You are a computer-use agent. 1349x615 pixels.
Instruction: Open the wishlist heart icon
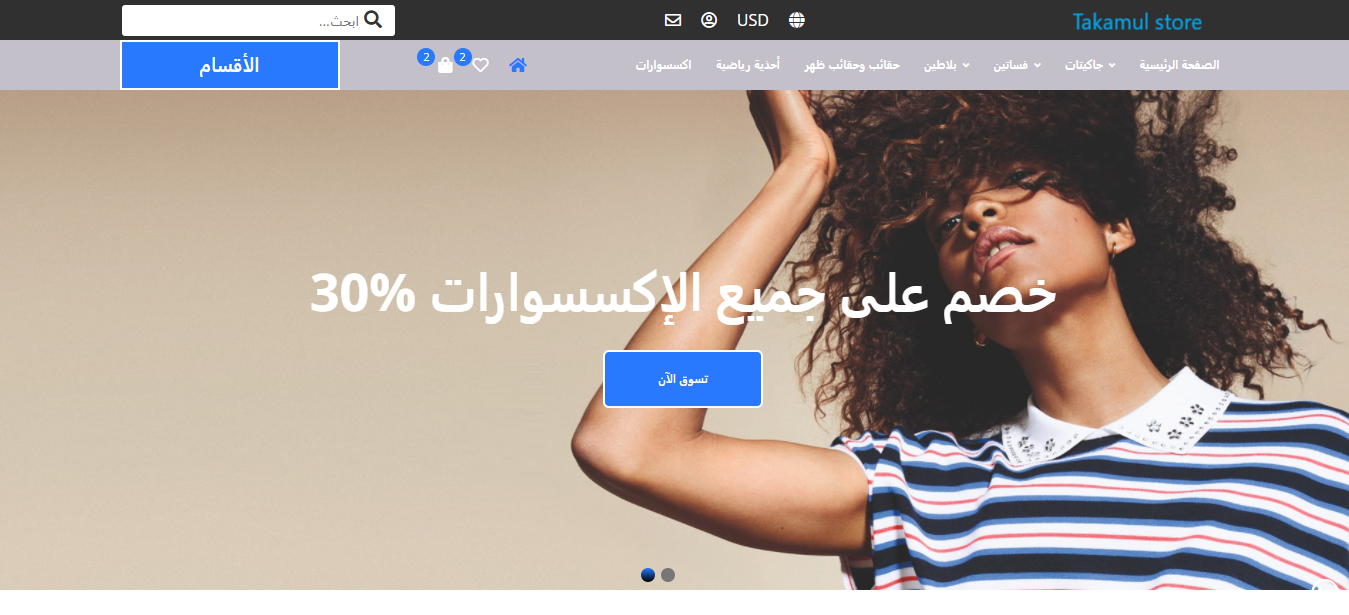(481, 65)
